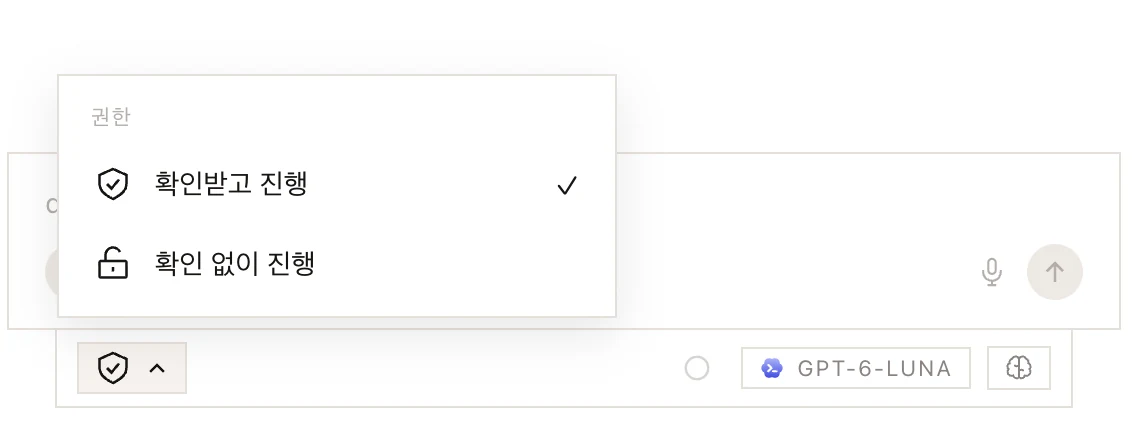Viewport: 1140px width, 440px height.
Task: Select the '확인받고 진행' permission option
Action: 337,184
